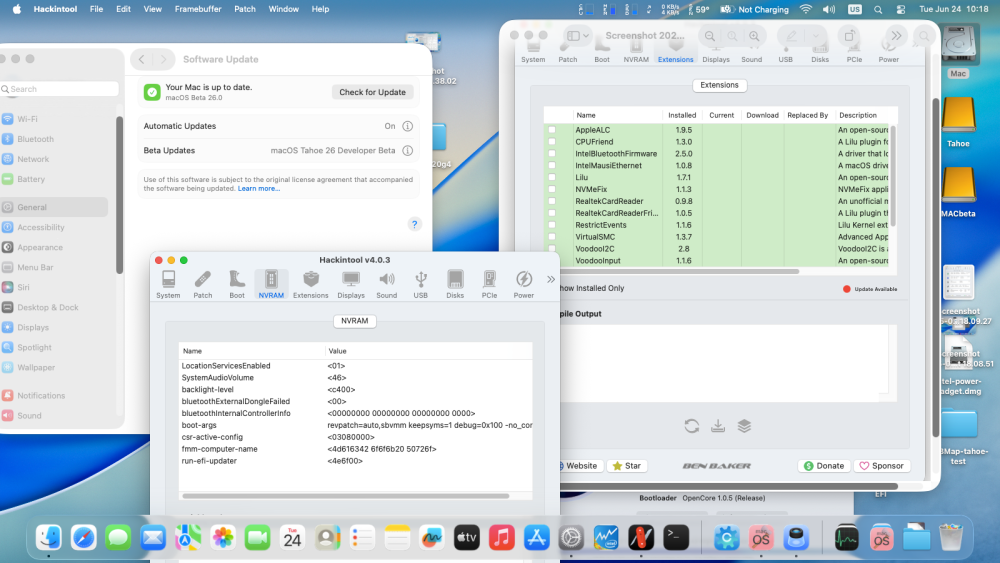Select General in the Settings sidebar
This screenshot has height=563, width=1000.
54,207
